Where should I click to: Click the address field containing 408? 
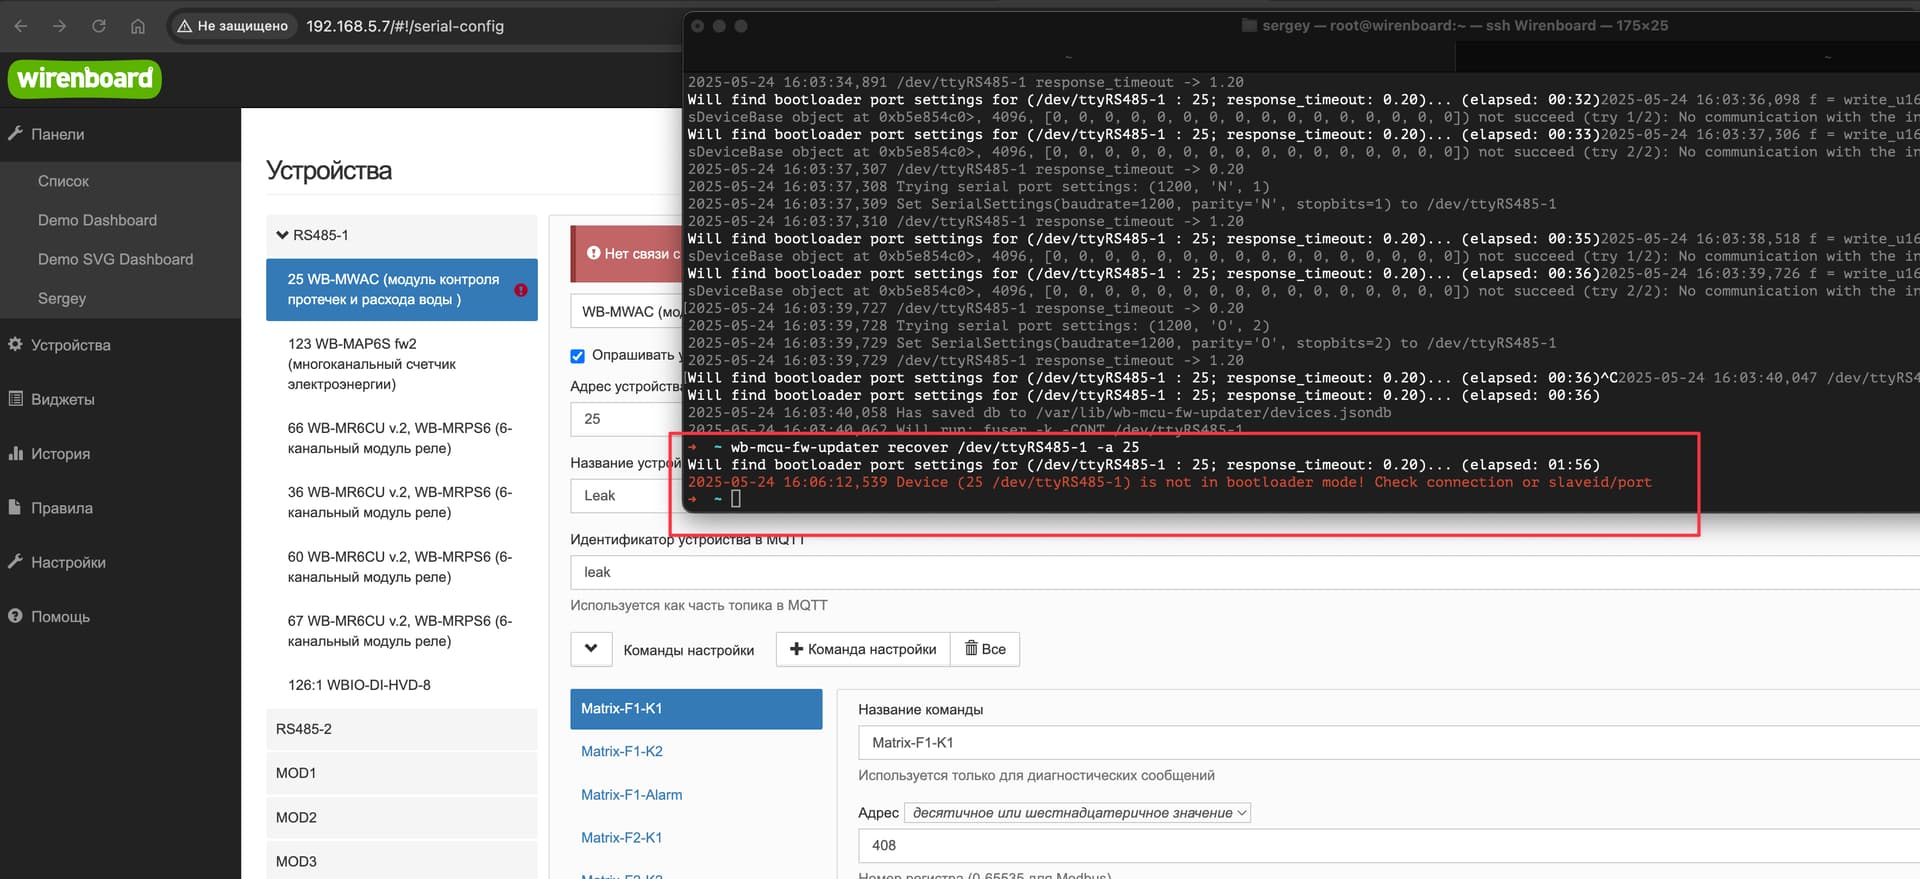1389,846
